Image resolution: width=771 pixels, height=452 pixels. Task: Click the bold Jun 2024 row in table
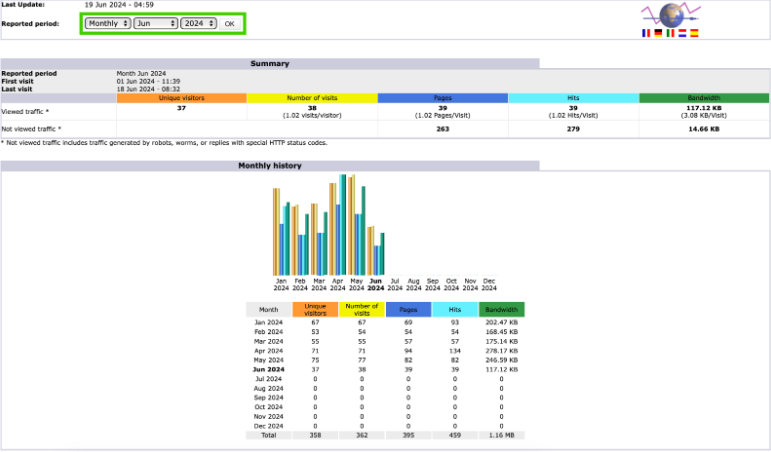coord(269,369)
